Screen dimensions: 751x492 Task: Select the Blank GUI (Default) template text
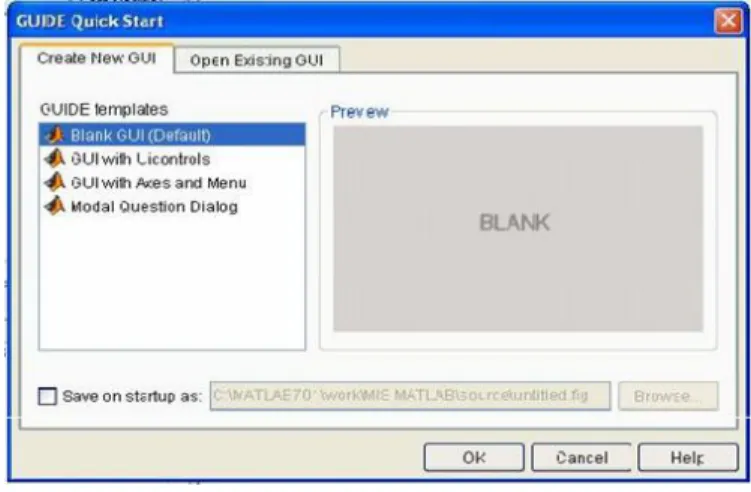tap(141, 136)
